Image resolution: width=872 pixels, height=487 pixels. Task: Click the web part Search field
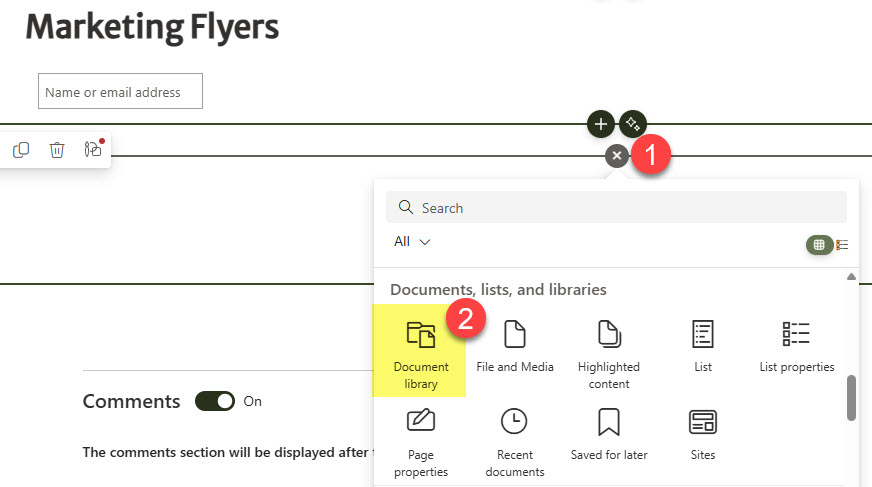pos(616,207)
